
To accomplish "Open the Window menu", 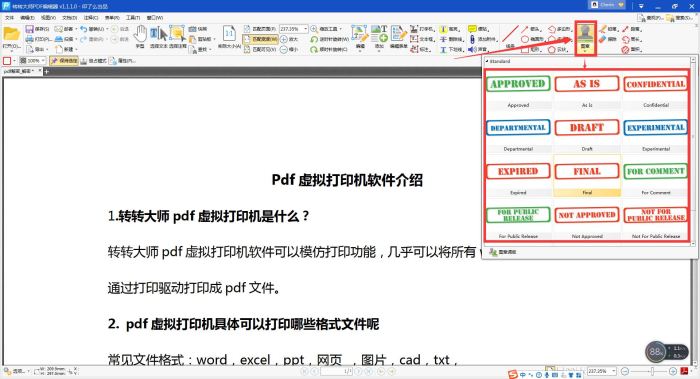I will pyautogui.click(x=154, y=18).
